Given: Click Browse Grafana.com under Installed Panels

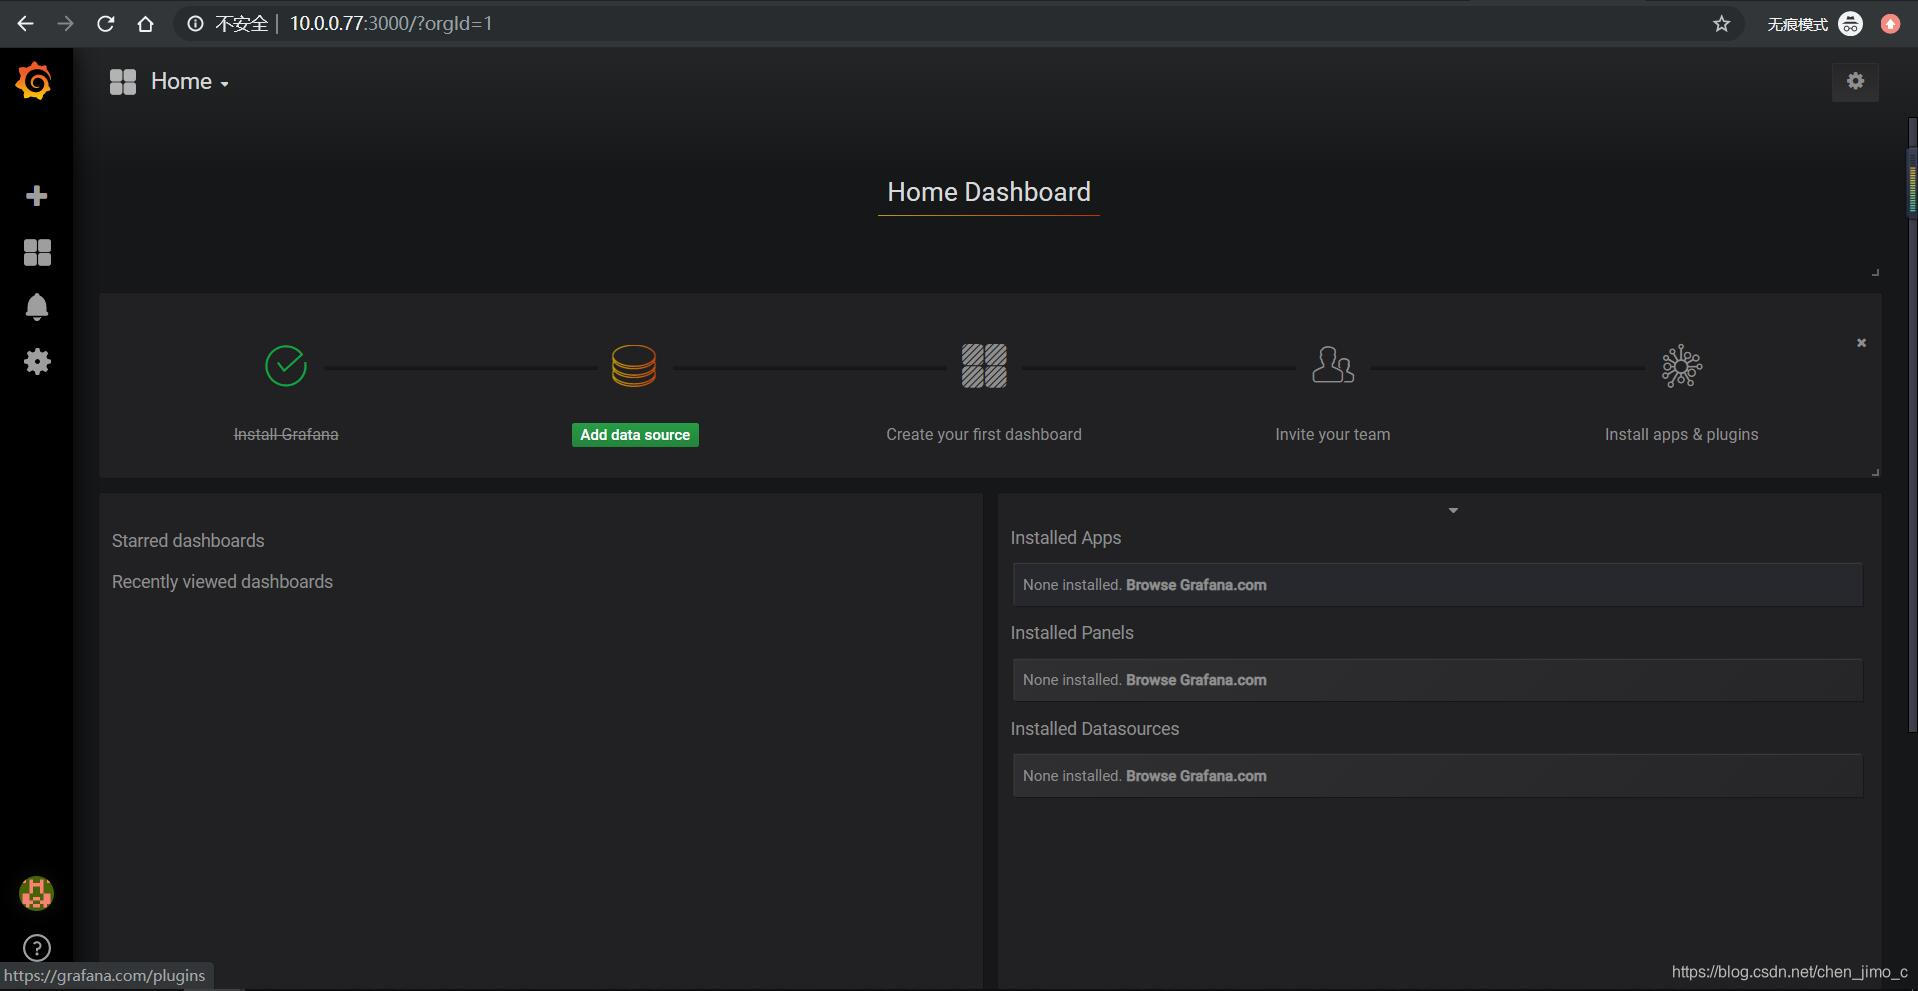Looking at the screenshot, I should click(x=1196, y=680).
